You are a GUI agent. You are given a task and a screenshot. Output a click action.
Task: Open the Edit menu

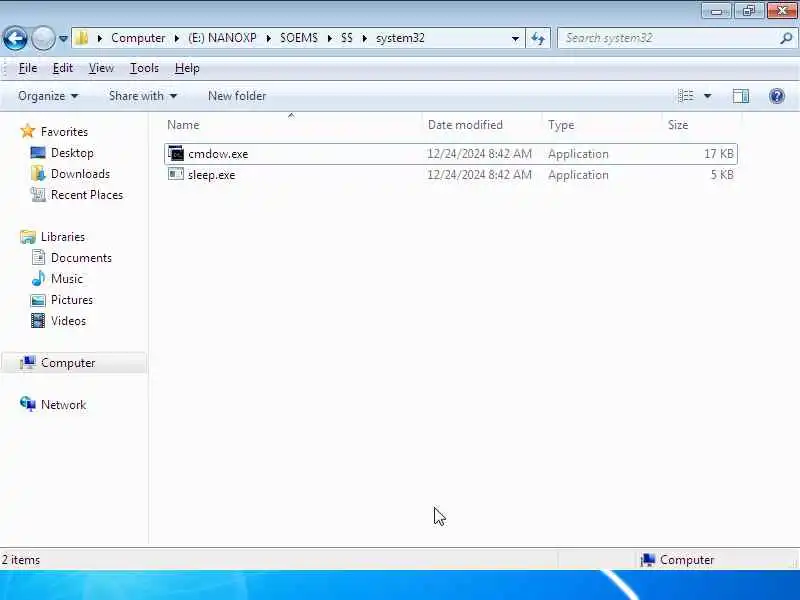(63, 68)
